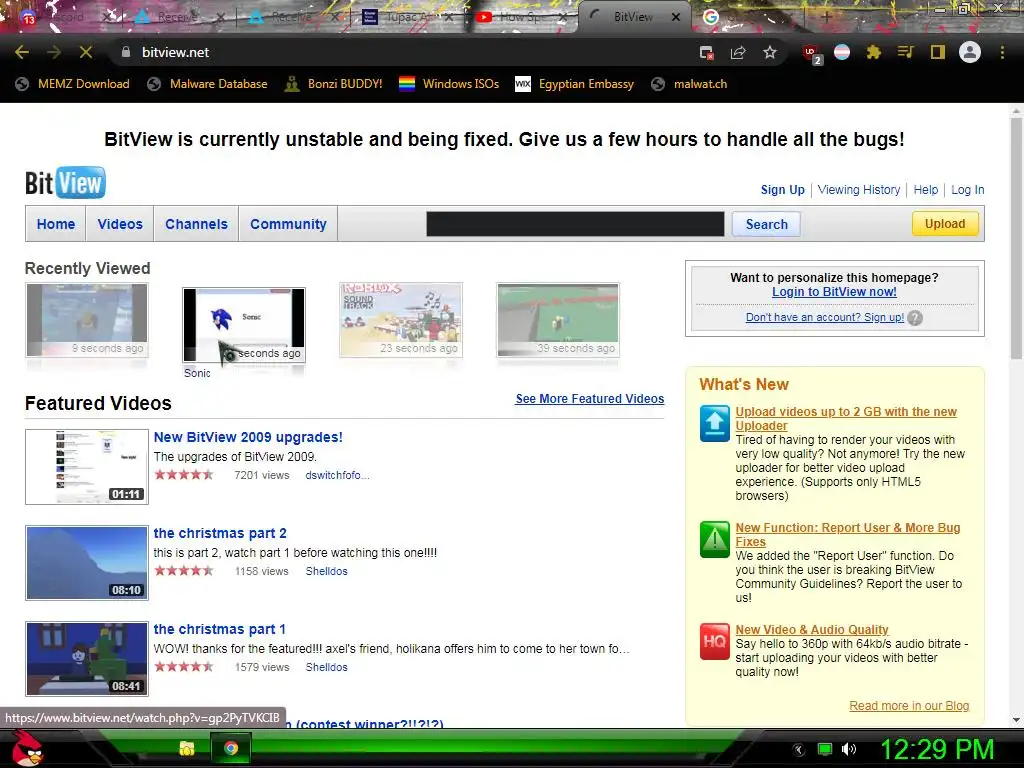The image size is (1024, 768).
Task: Open the Chrome three-dot menu
Action: click(1002, 52)
